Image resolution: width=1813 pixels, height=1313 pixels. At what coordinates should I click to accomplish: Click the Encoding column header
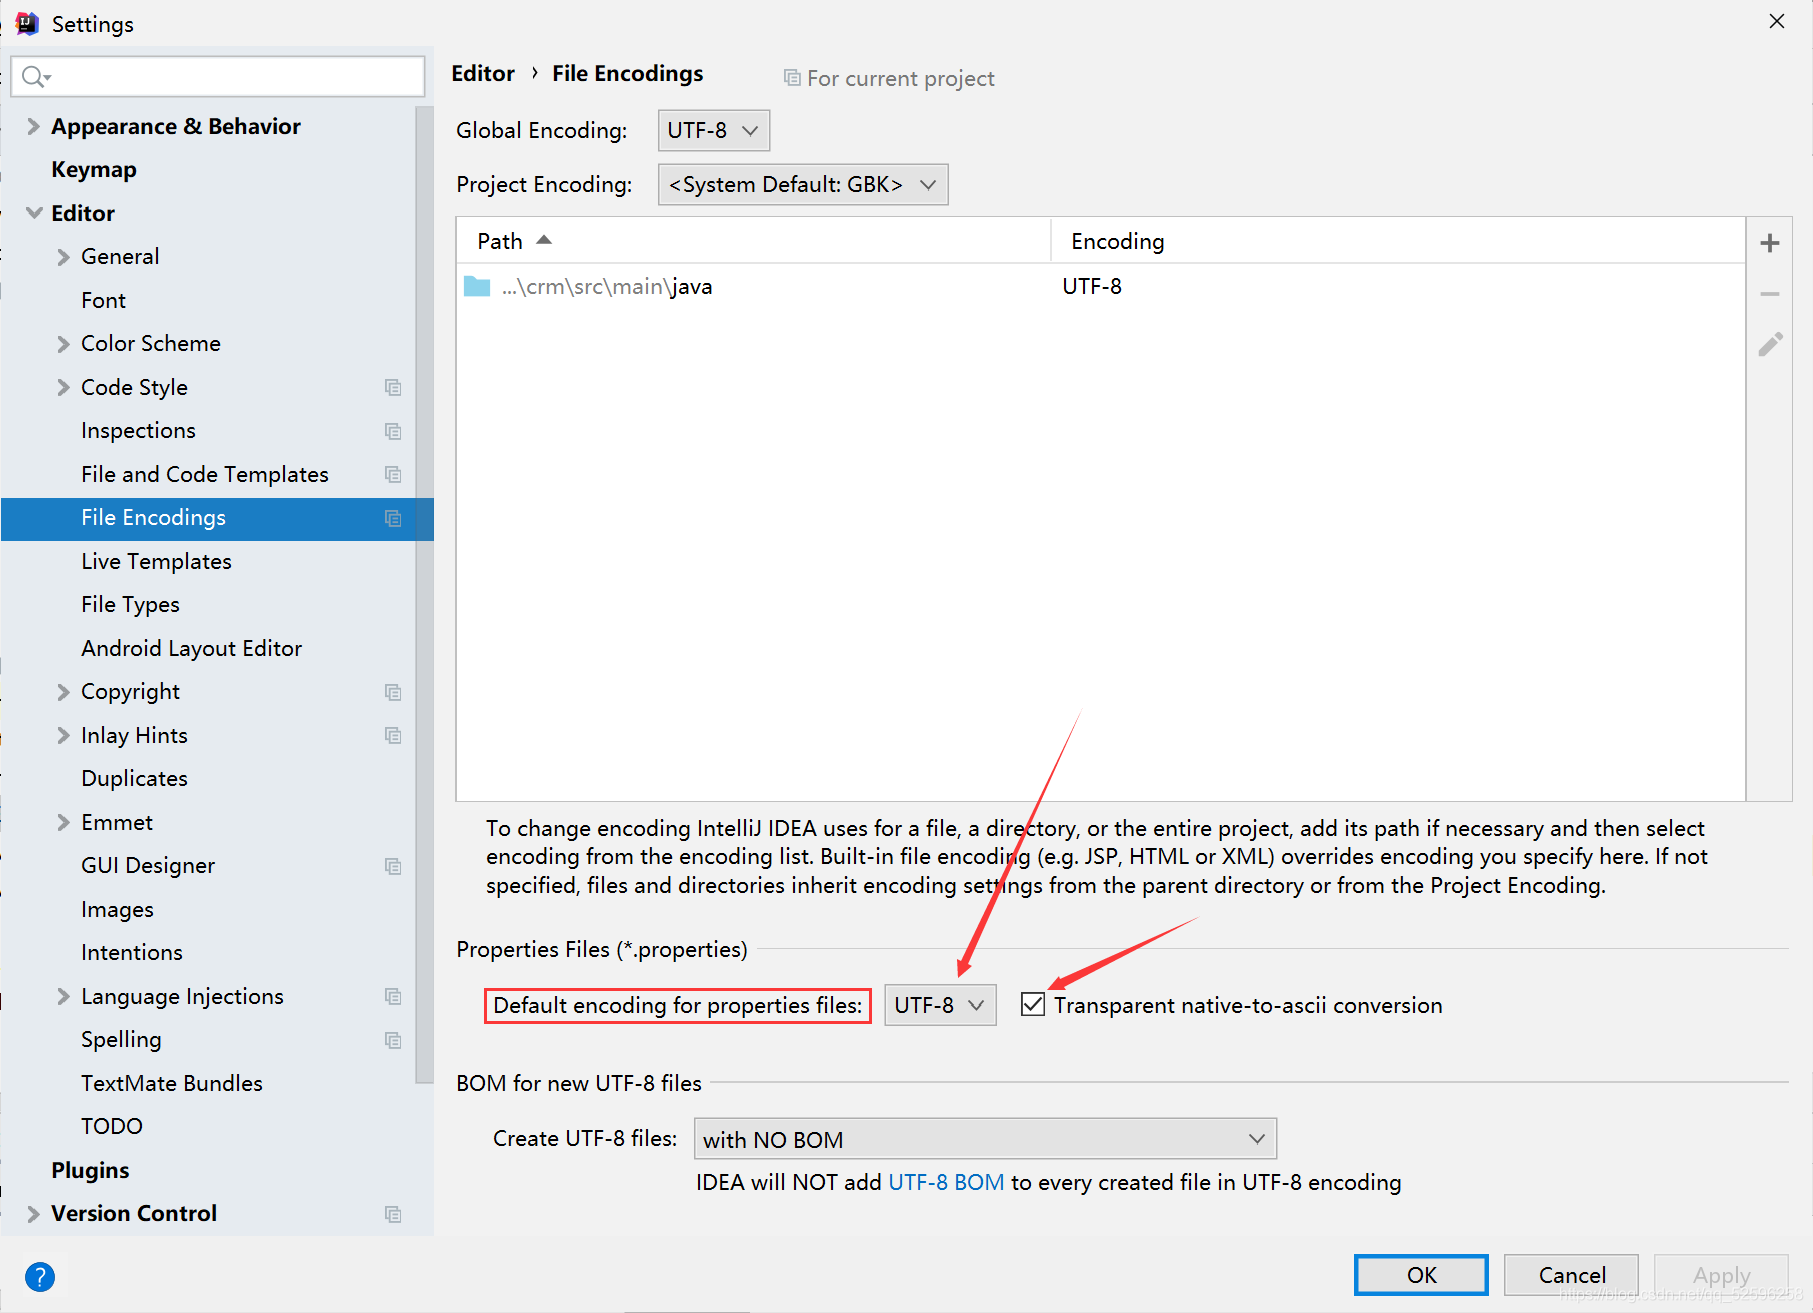(1398, 241)
